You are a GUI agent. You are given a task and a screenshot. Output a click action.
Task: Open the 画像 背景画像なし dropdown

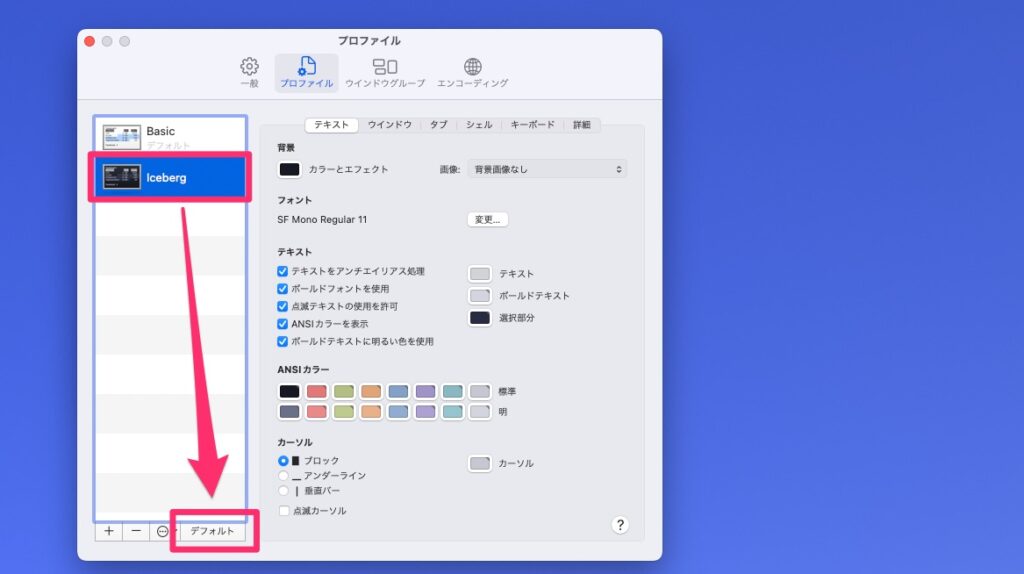pyautogui.click(x=547, y=170)
